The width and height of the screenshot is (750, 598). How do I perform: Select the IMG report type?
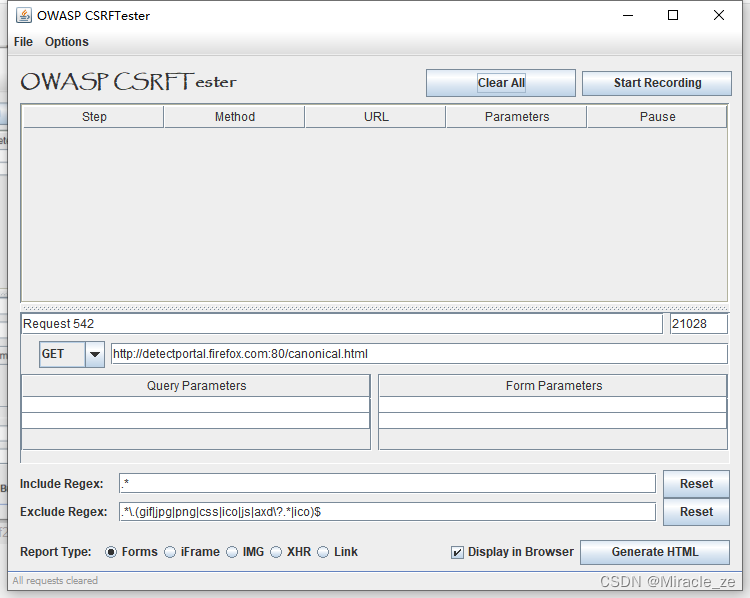(245, 552)
